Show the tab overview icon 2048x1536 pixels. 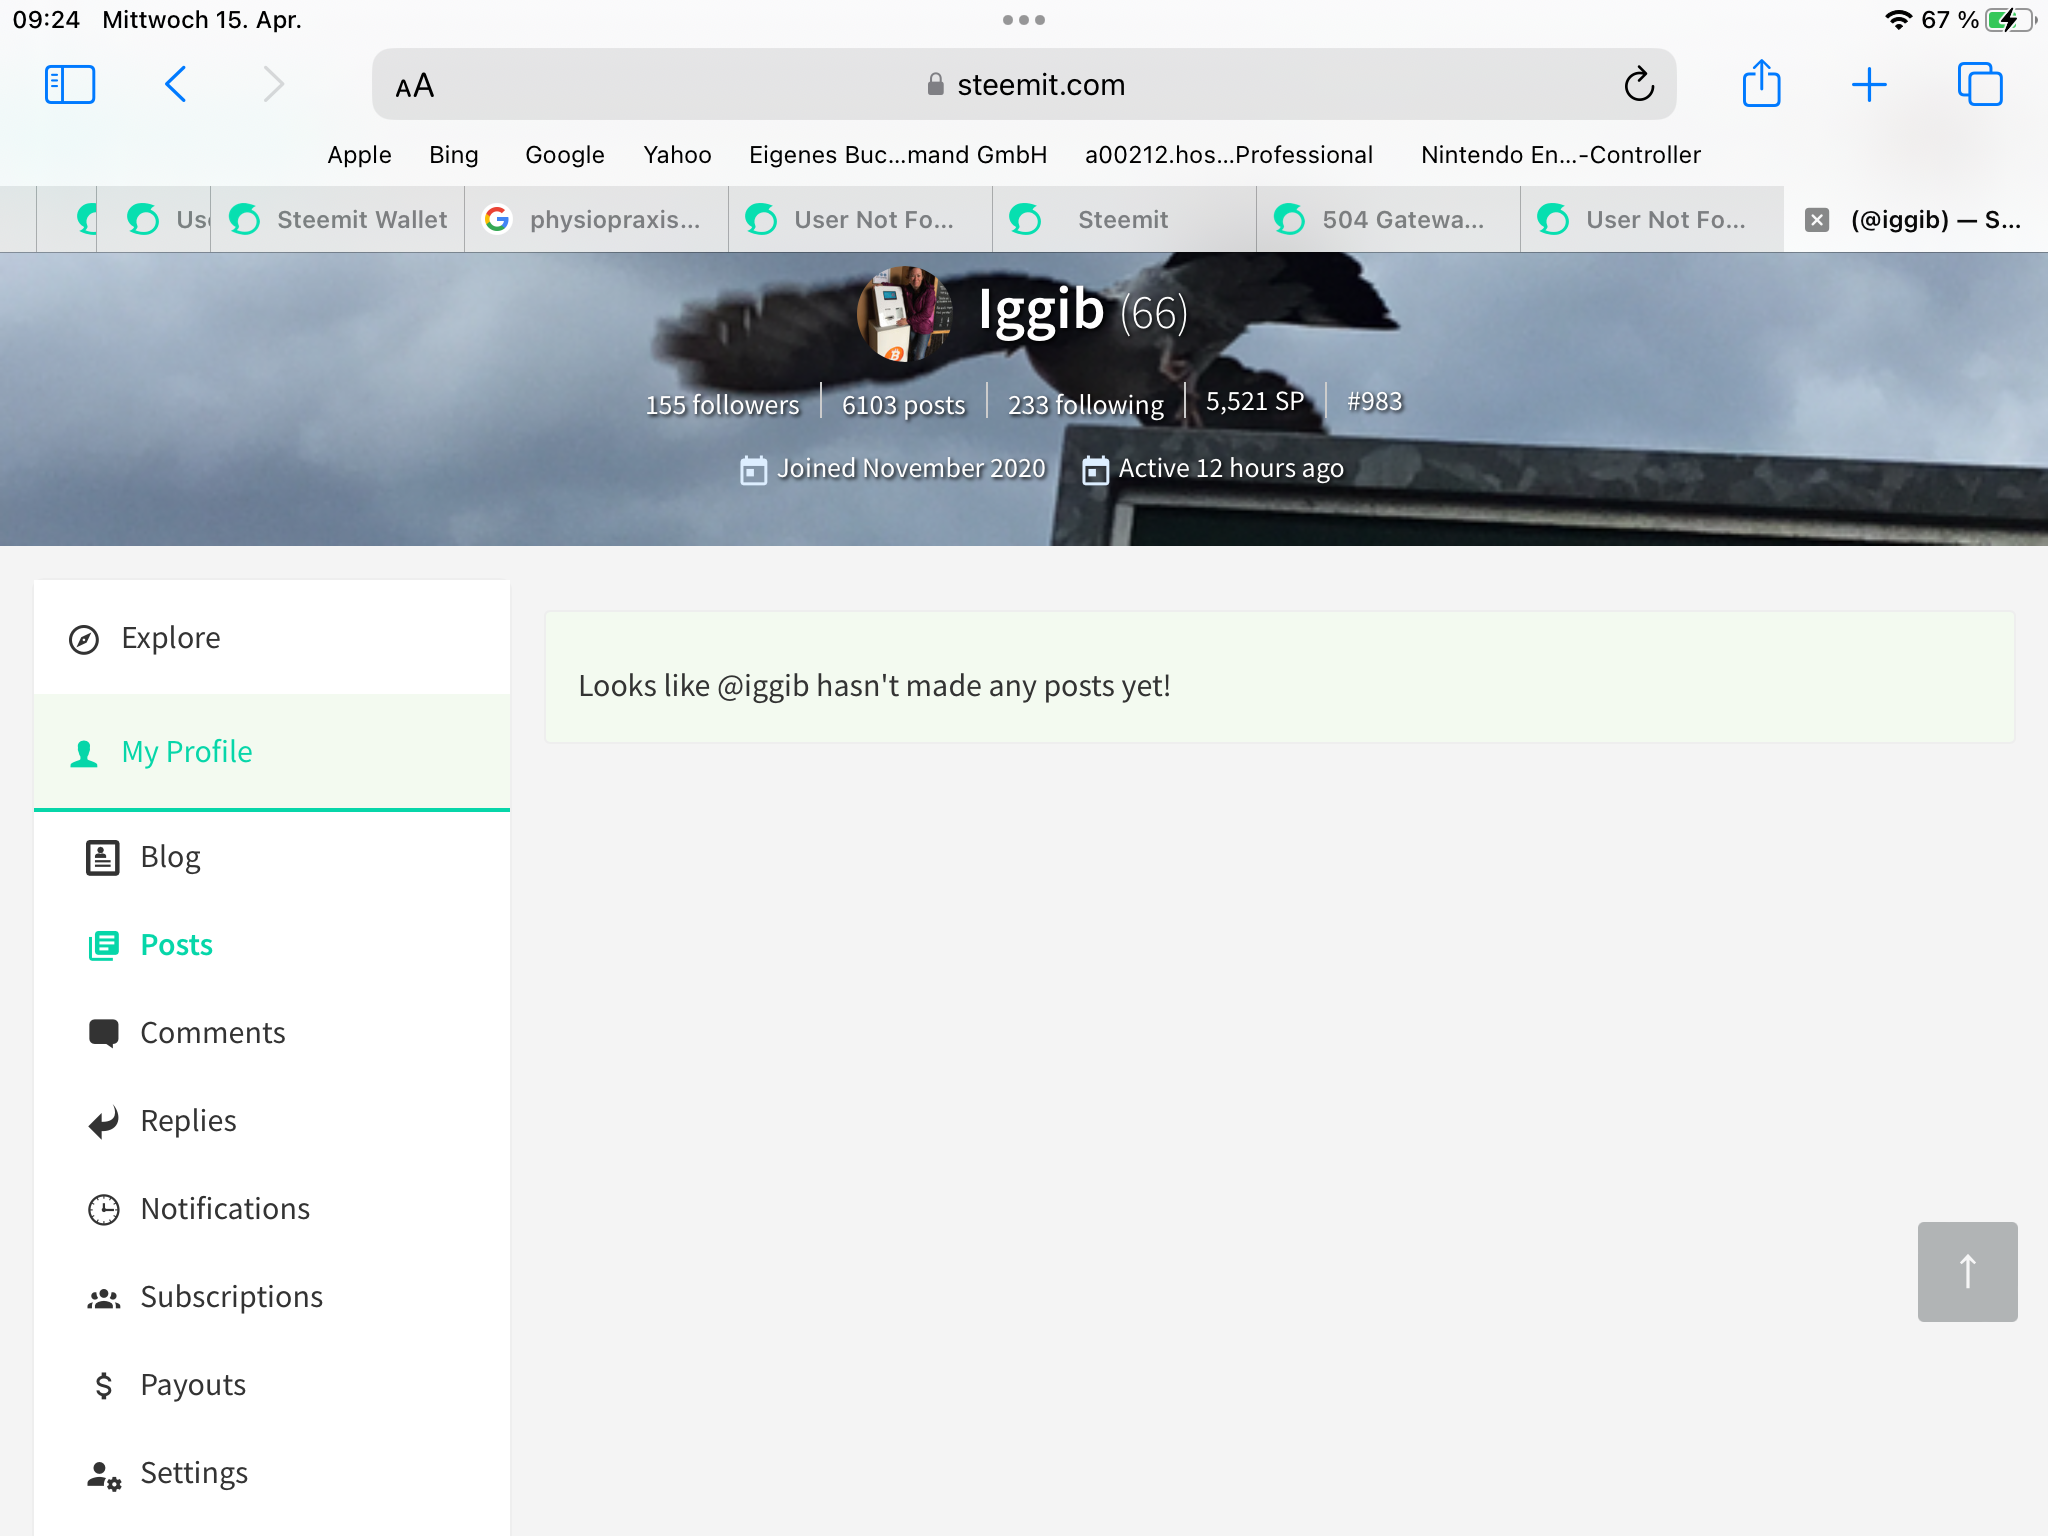coord(1979,85)
